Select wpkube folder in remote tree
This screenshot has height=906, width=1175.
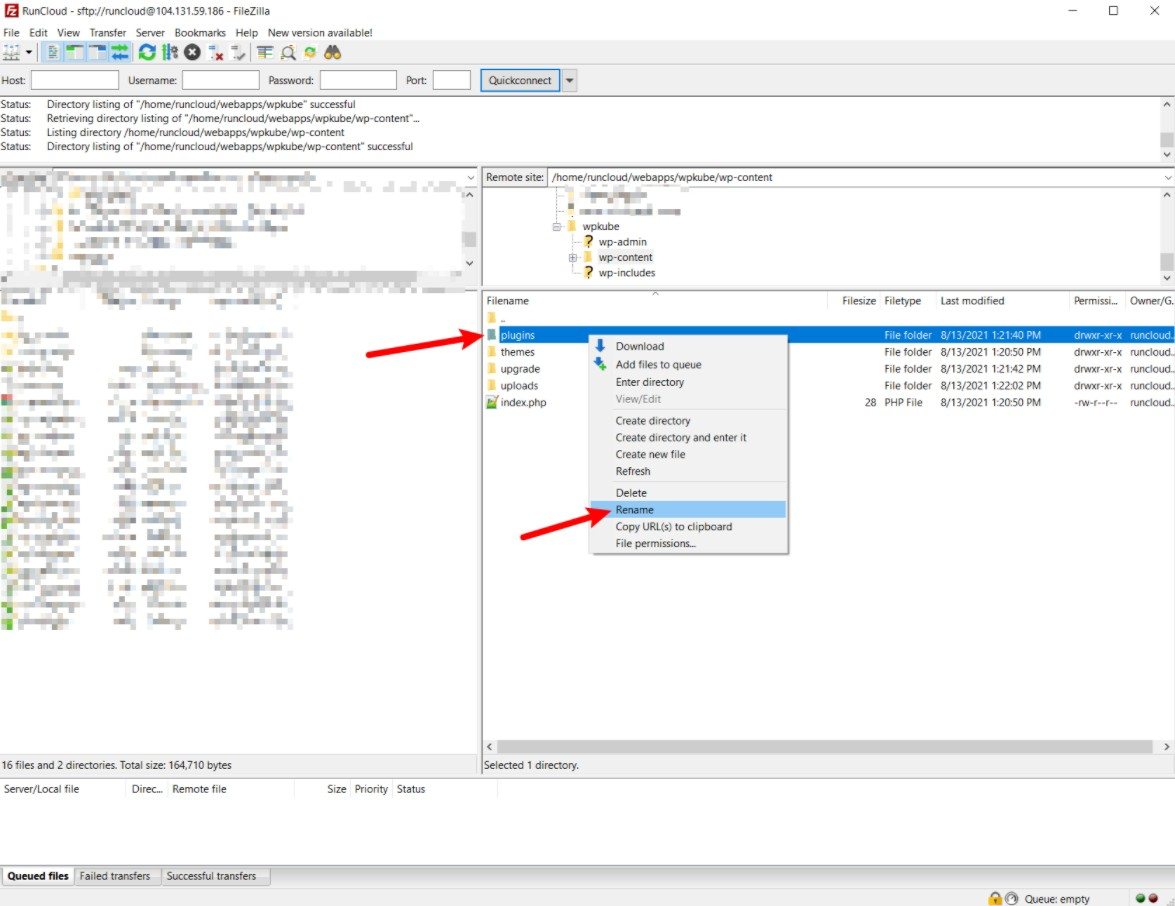[601, 226]
